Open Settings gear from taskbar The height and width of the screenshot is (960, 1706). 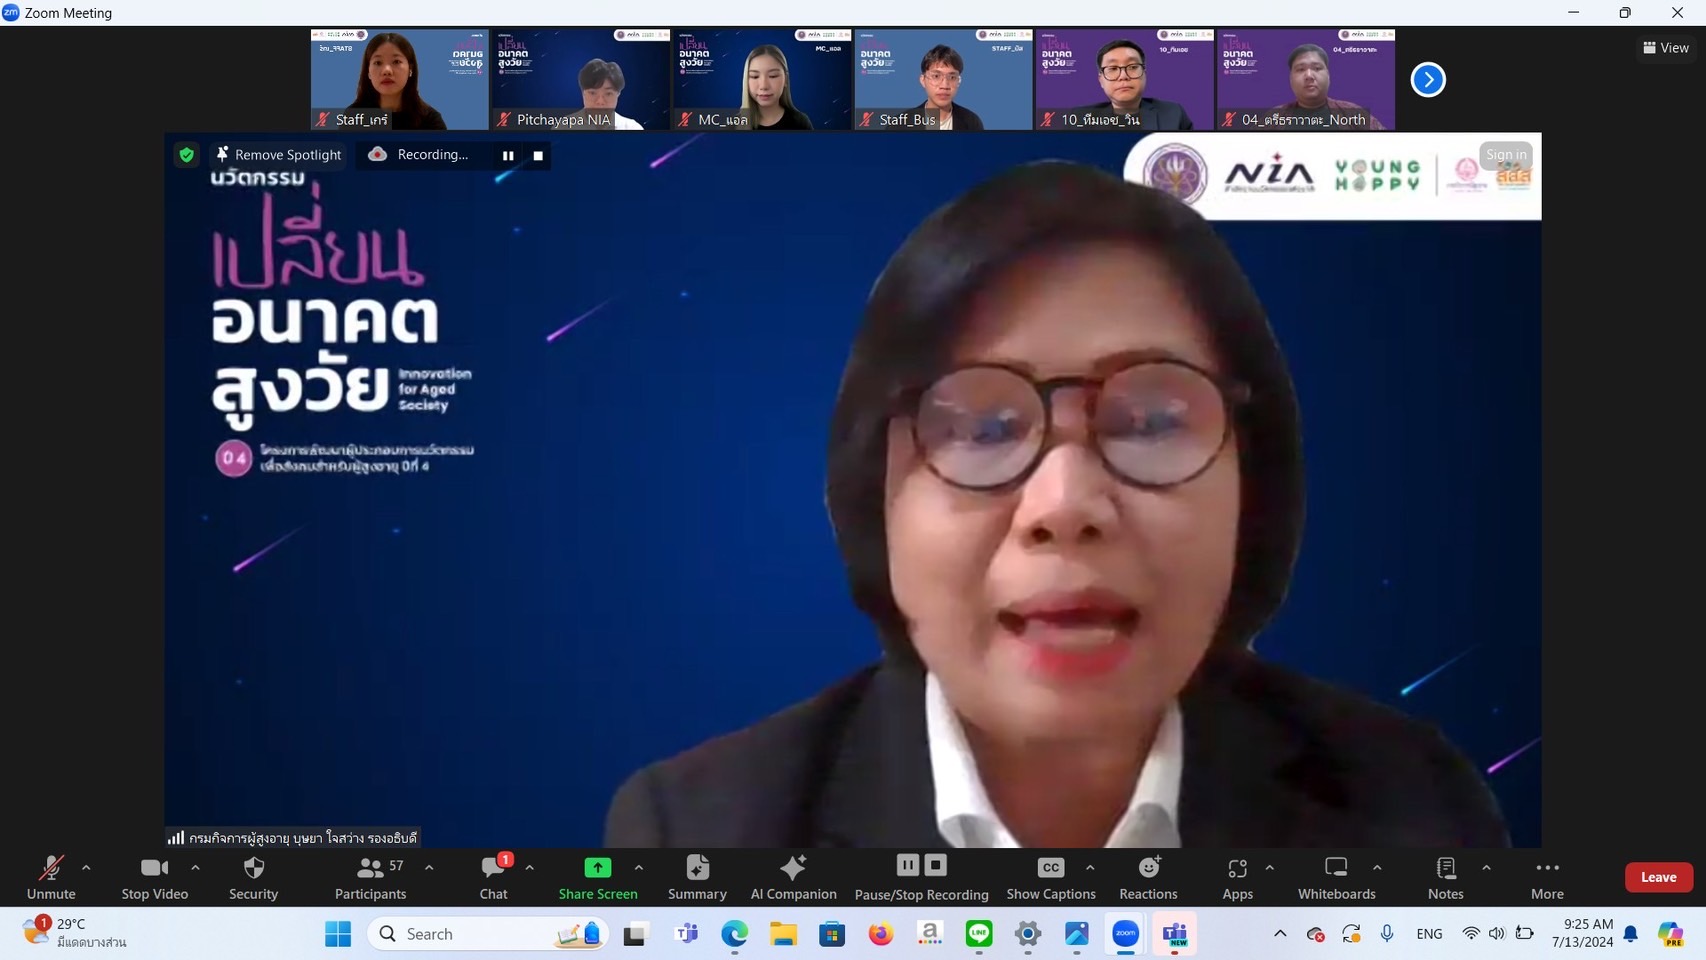pyautogui.click(x=1028, y=934)
